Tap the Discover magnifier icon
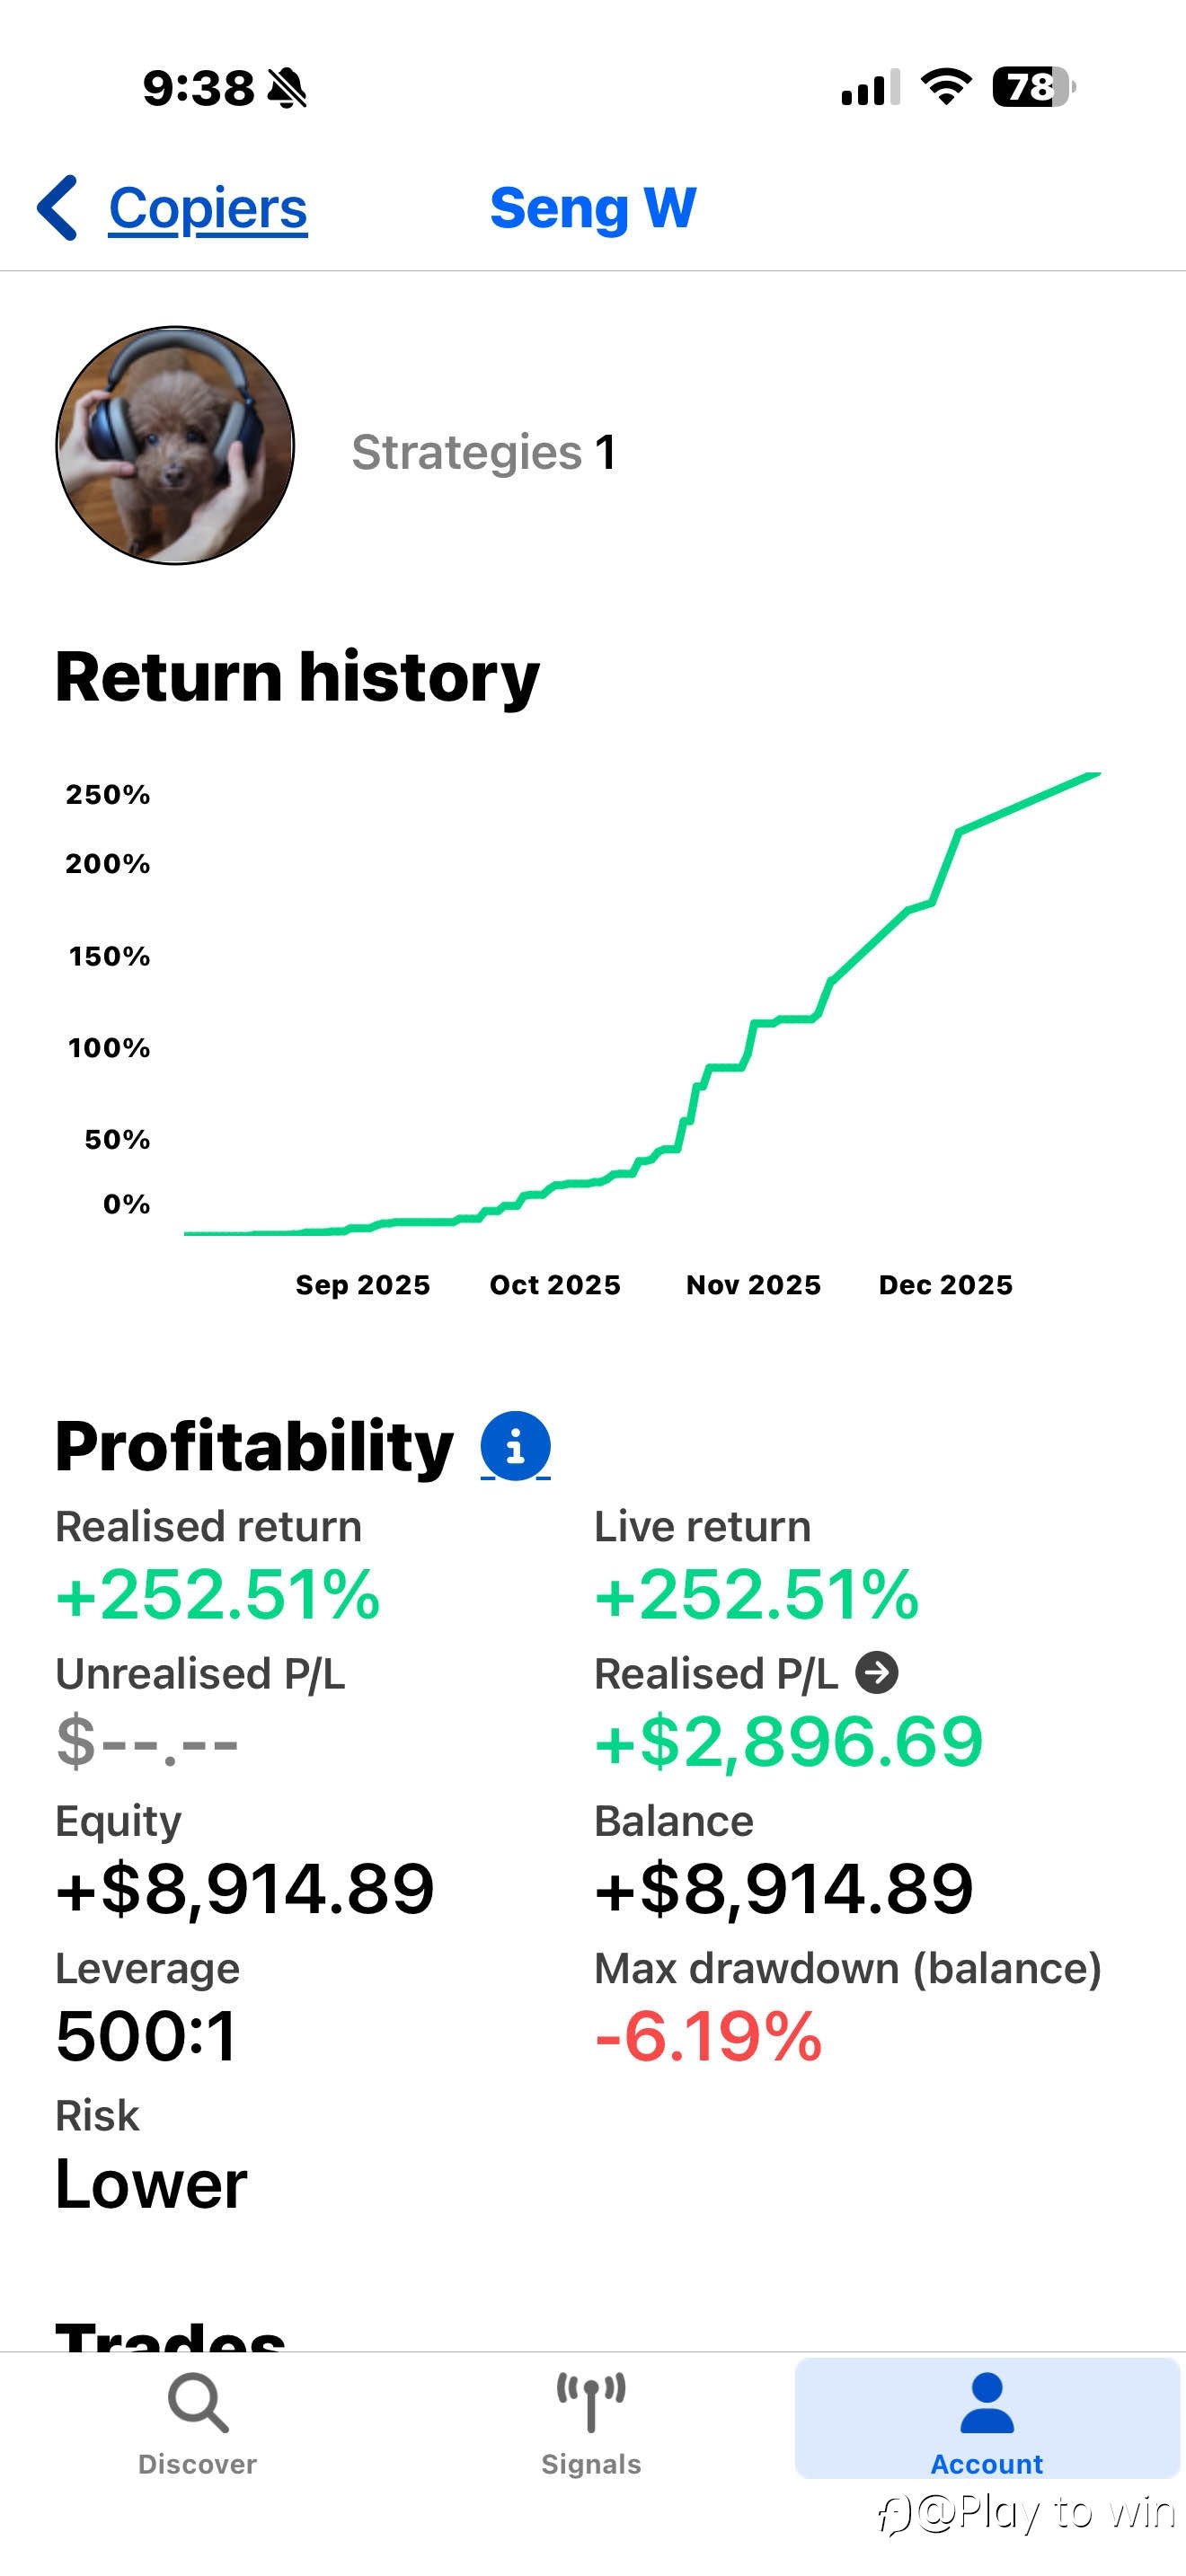The height and width of the screenshot is (2576, 1186). tap(198, 2402)
